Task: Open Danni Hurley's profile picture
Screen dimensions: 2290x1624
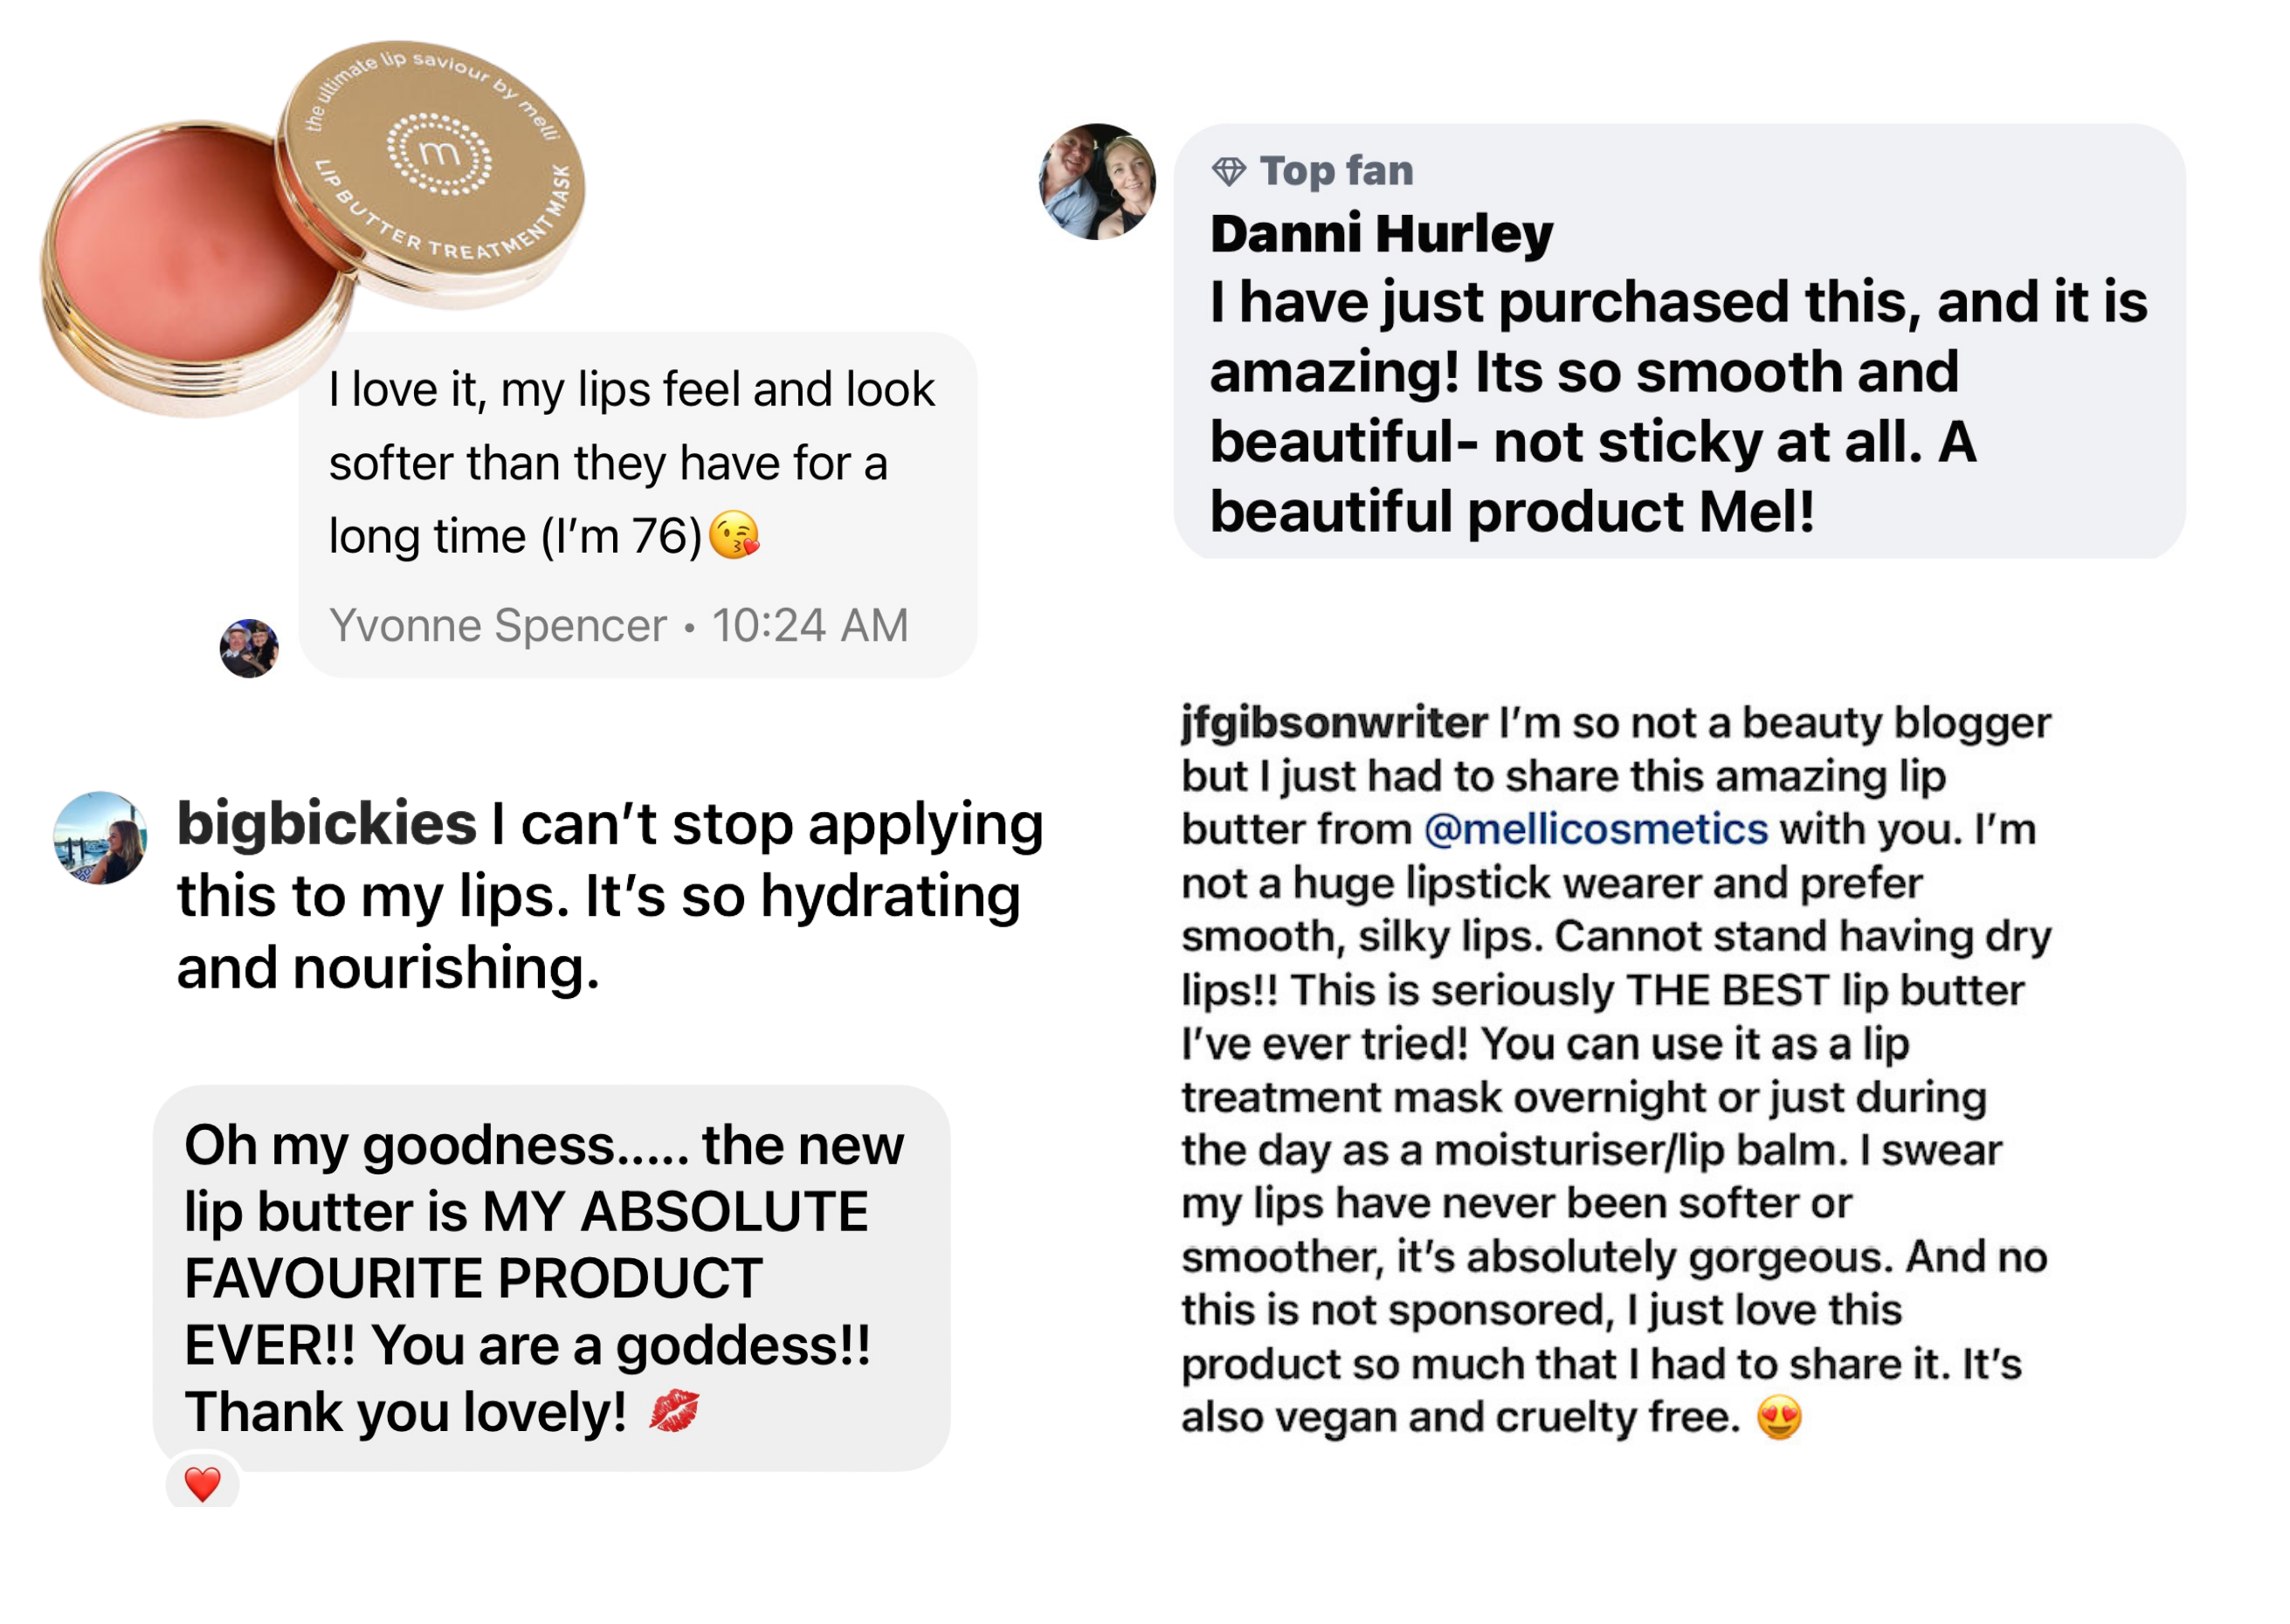Action: point(1098,182)
